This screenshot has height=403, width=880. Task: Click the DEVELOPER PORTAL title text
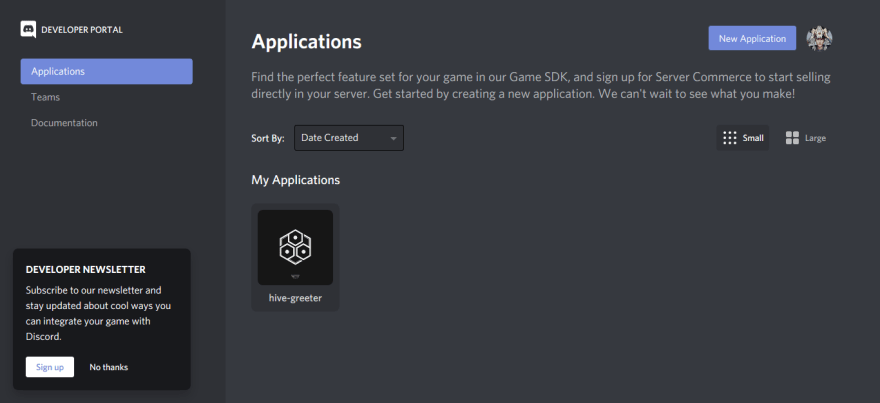tap(82, 30)
